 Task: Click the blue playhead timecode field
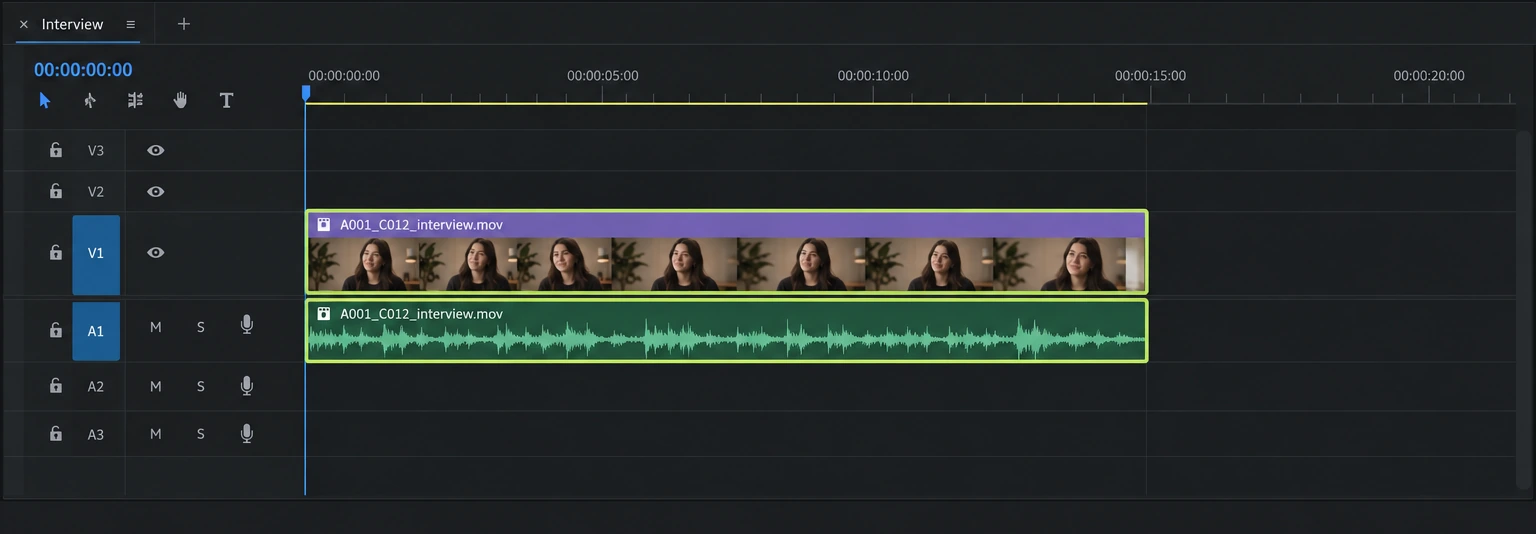click(83, 70)
